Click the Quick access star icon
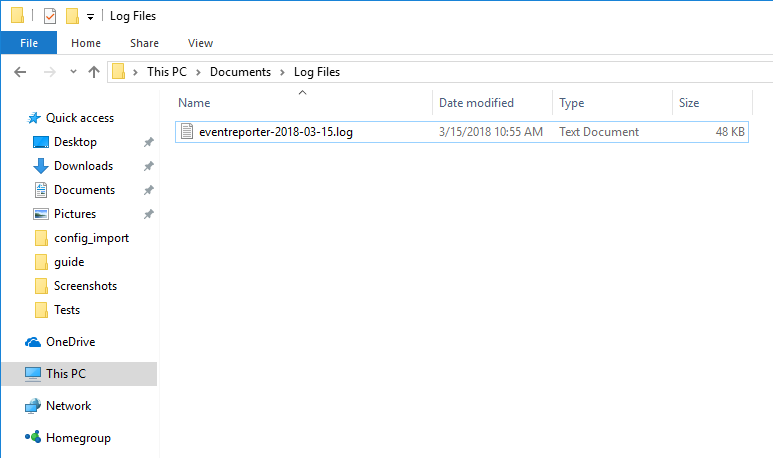This screenshot has width=773, height=458. [x=34, y=118]
